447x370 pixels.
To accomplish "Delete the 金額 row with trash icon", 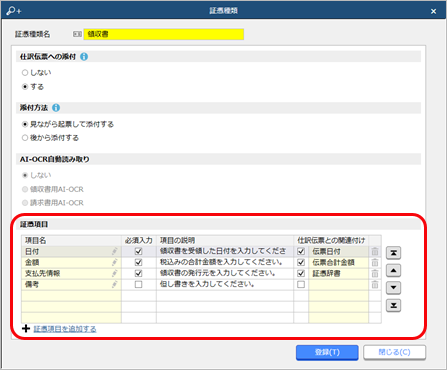I will (375, 262).
